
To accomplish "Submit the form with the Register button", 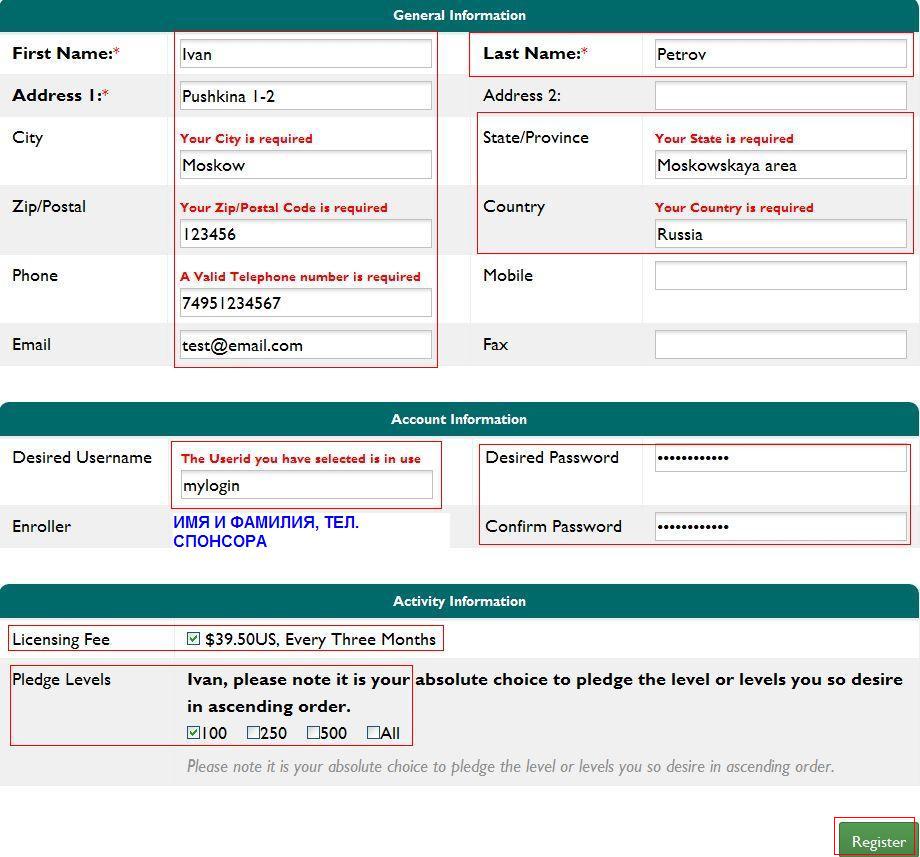I will 878,841.
